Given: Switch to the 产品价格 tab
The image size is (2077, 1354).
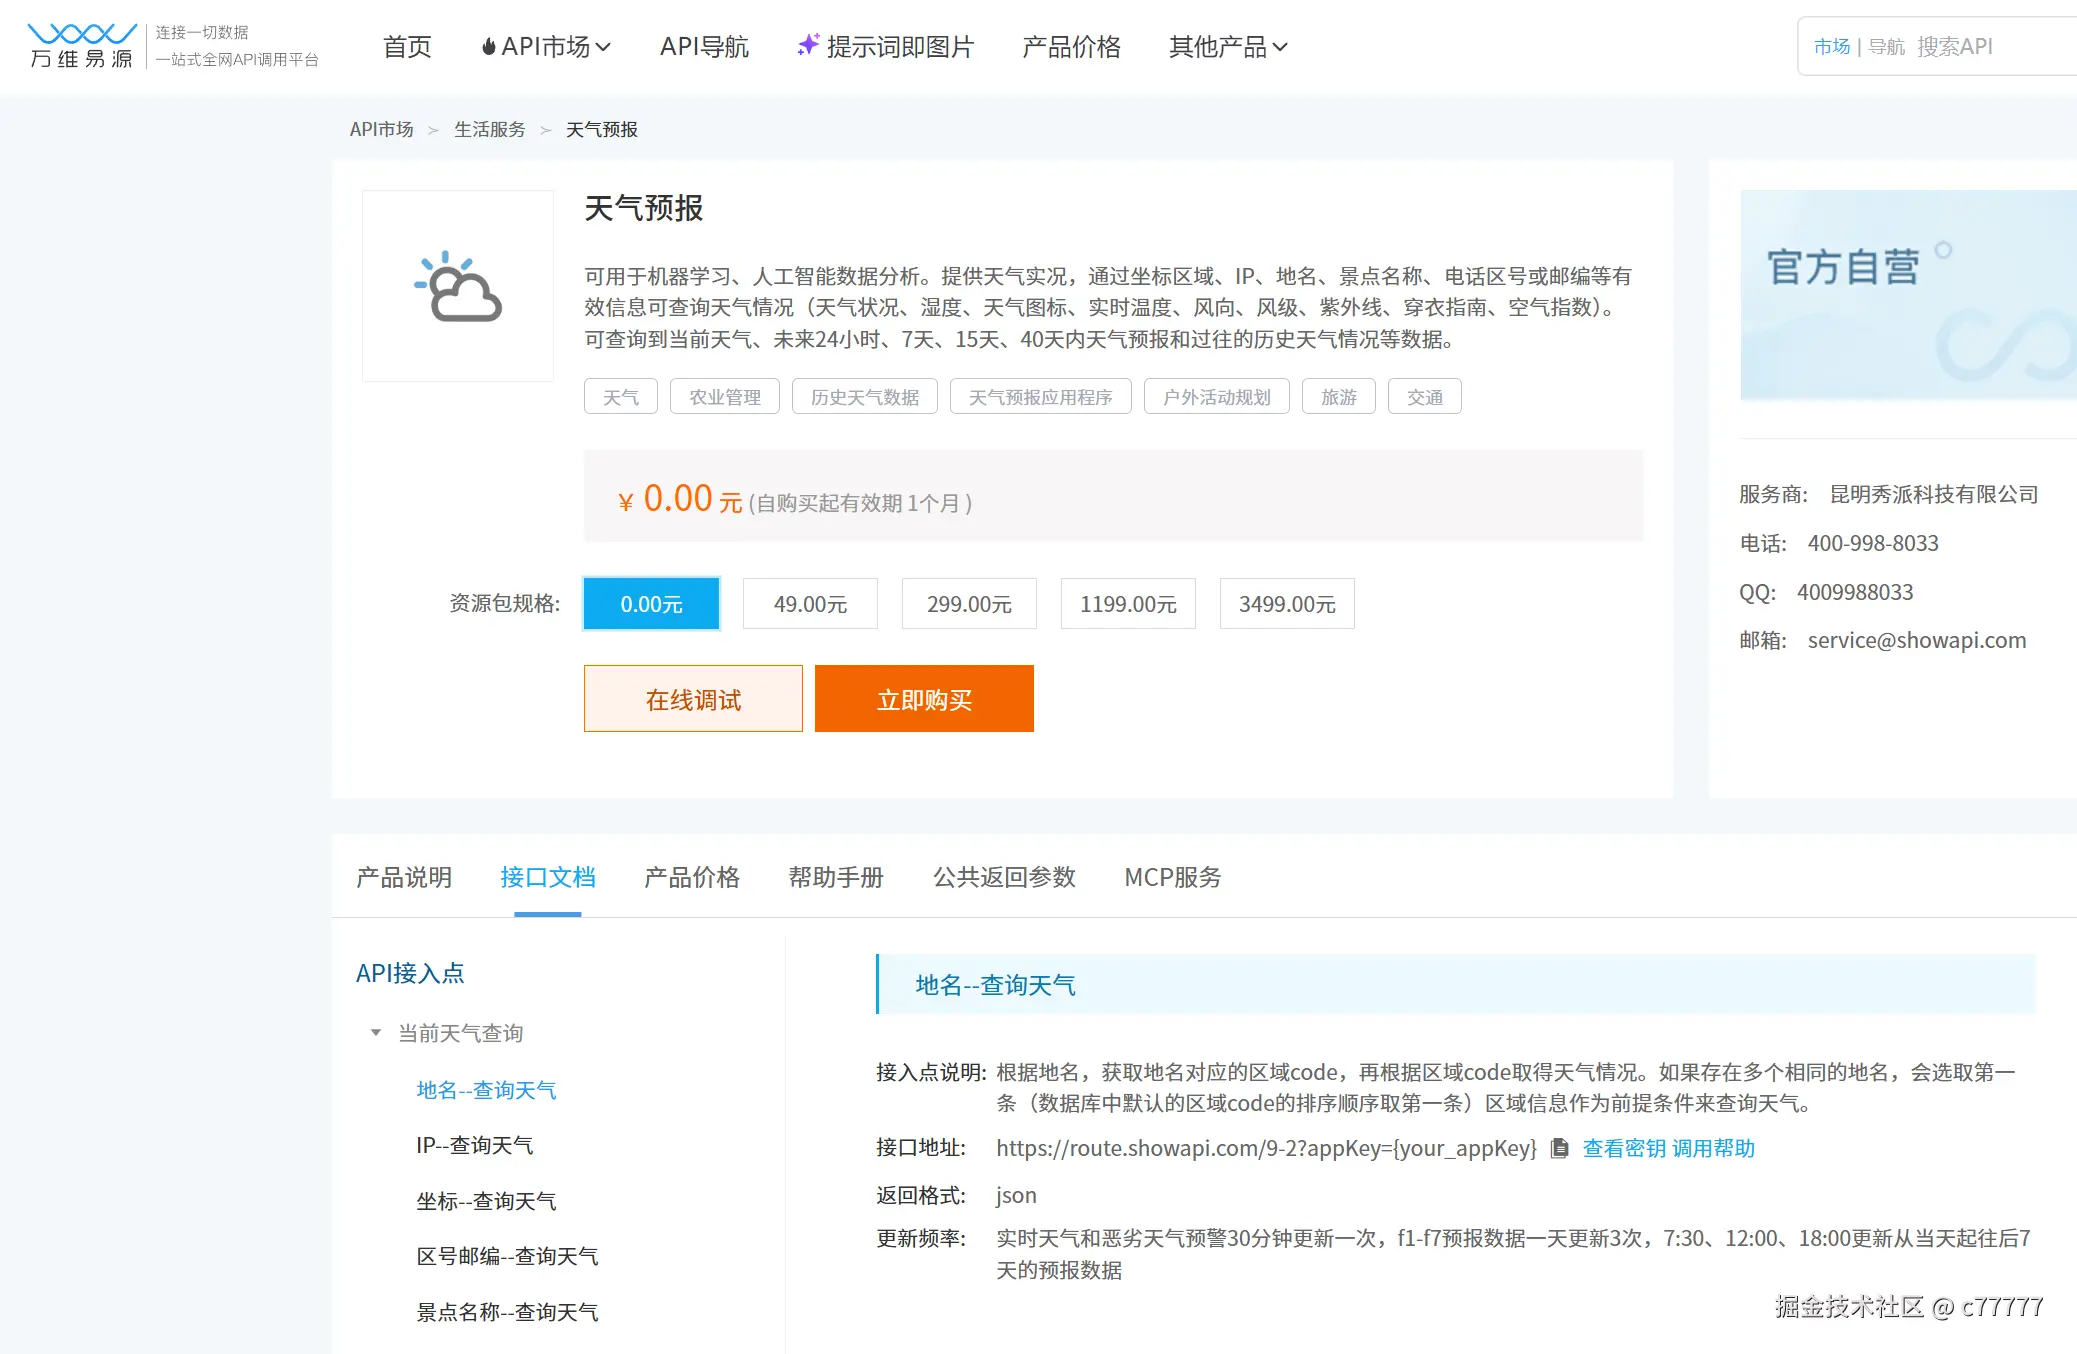Looking at the screenshot, I should [692, 877].
